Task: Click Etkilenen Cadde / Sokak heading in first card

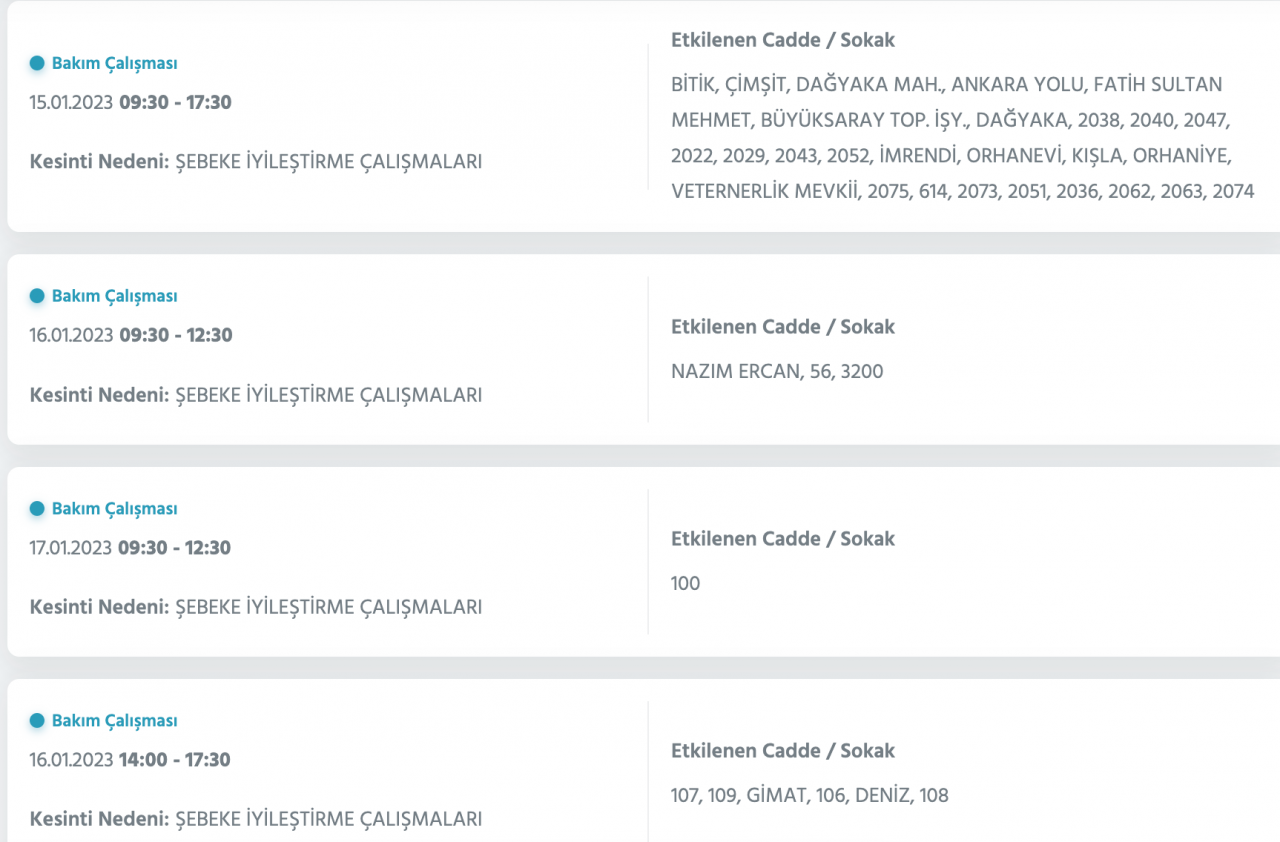Action: coord(783,41)
